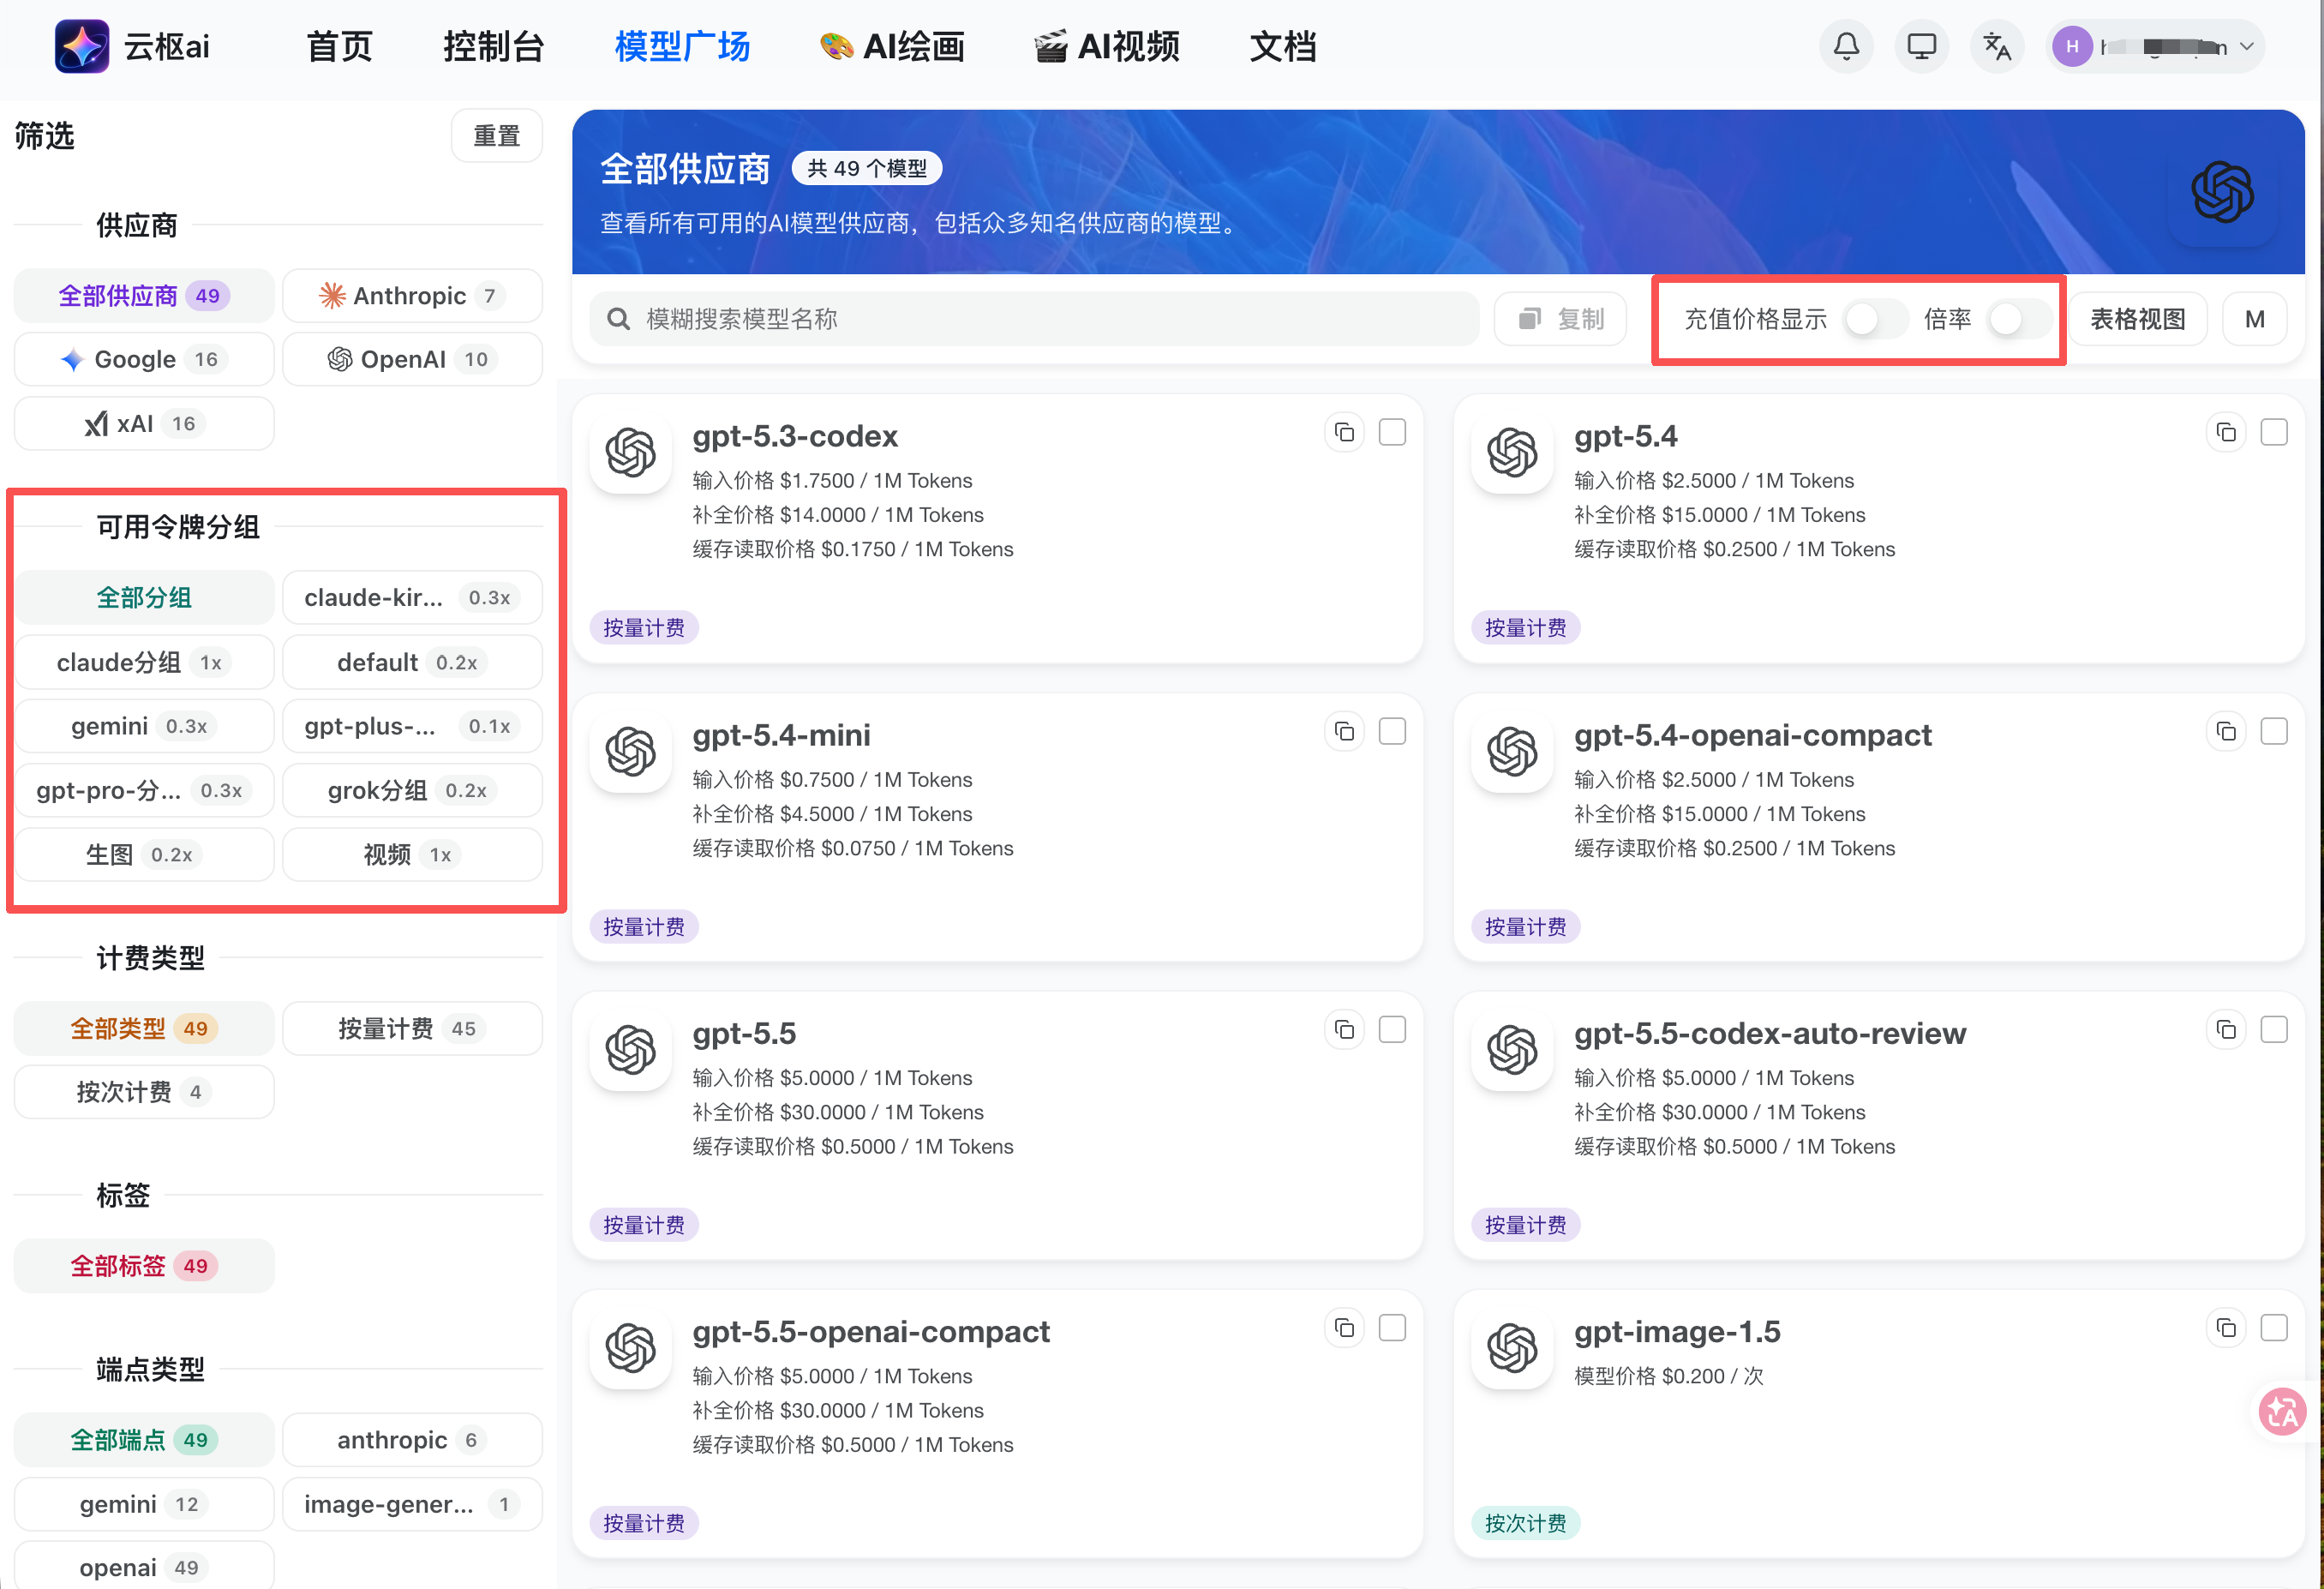Open the 首页 nav item
This screenshot has height=1589, width=2324.
pyautogui.click(x=339, y=46)
